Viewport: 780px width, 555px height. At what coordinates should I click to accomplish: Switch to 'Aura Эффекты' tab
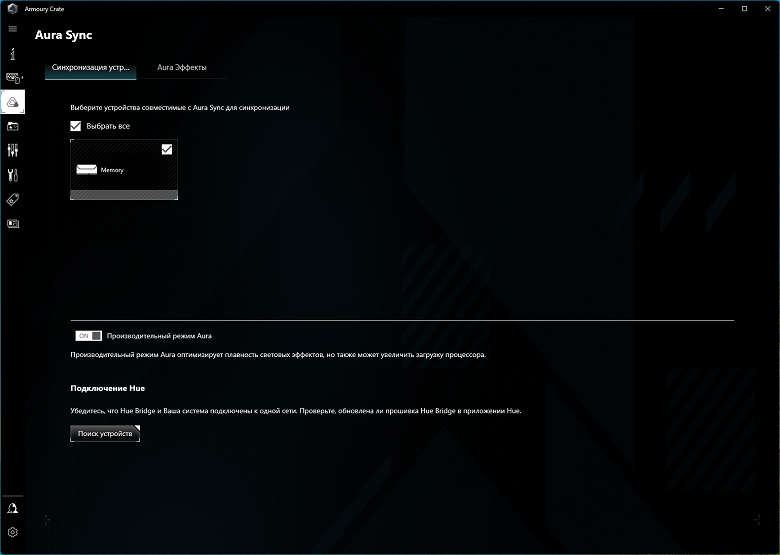point(182,68)
